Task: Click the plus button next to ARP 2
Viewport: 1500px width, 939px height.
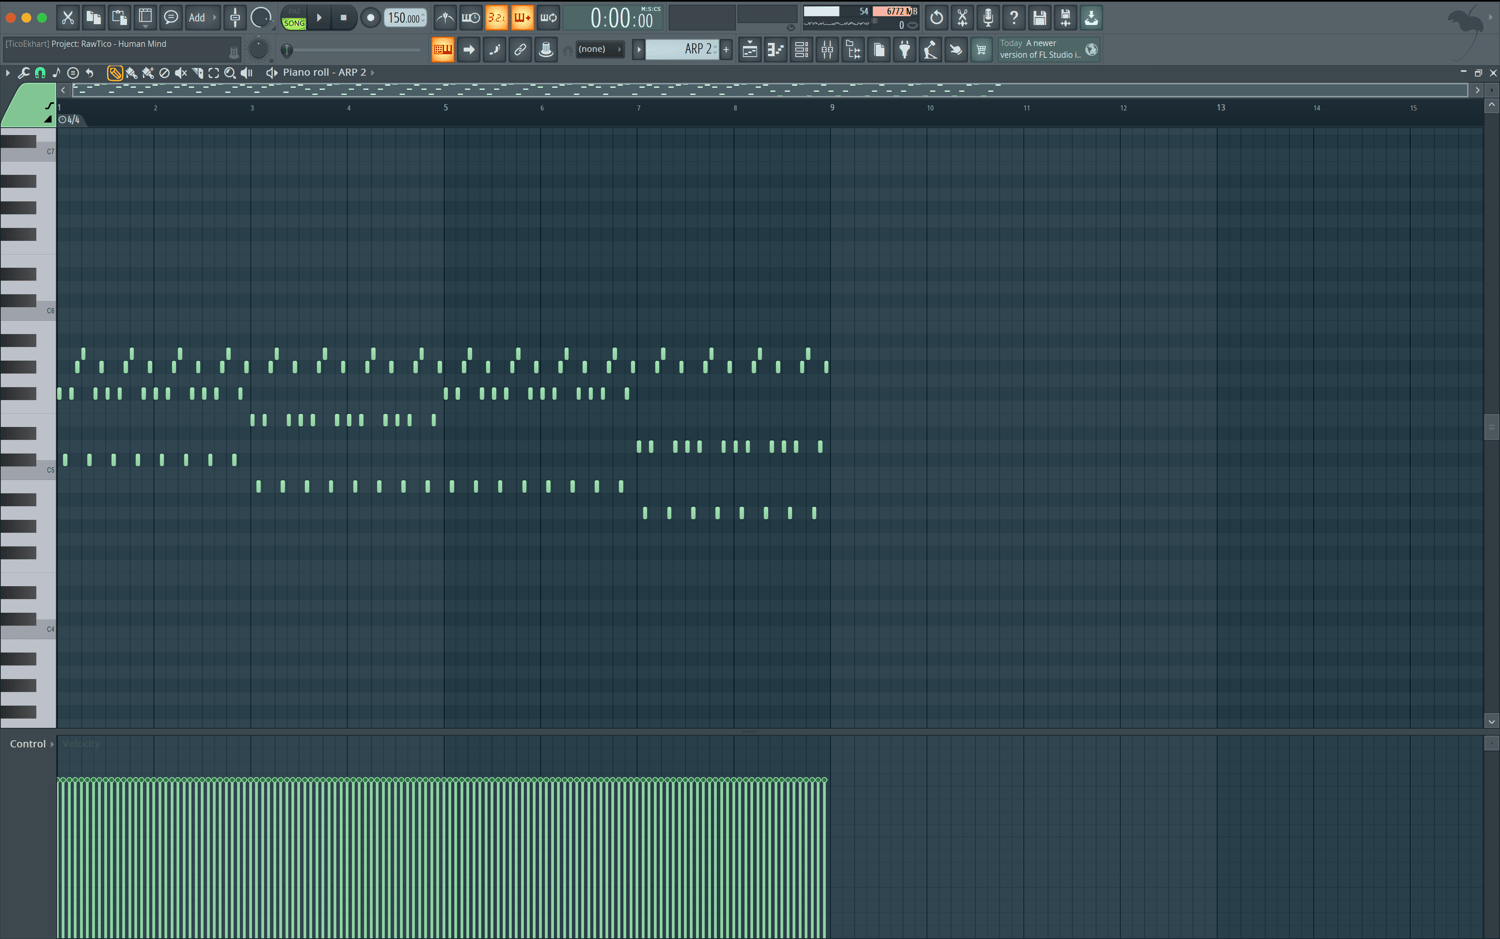Action: click(x=726, y=50)
